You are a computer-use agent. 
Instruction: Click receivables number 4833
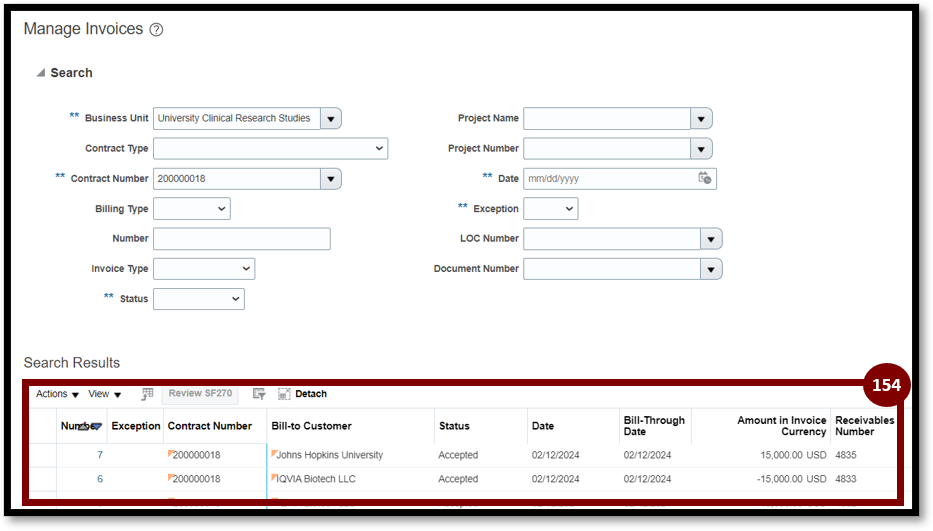(846, 479)
